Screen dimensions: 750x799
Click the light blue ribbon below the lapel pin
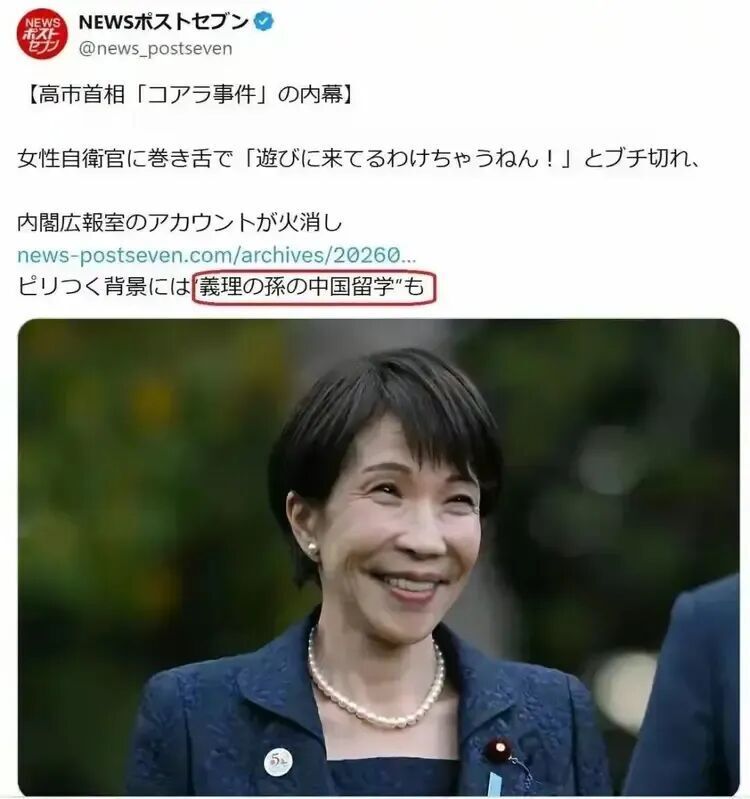(x=493, y=784)
